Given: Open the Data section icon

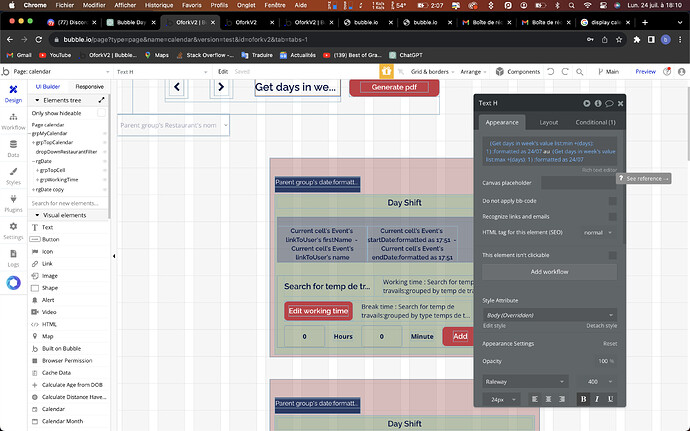Looking at the screenshot, I should pyautogui.click(x=13, y=149).
